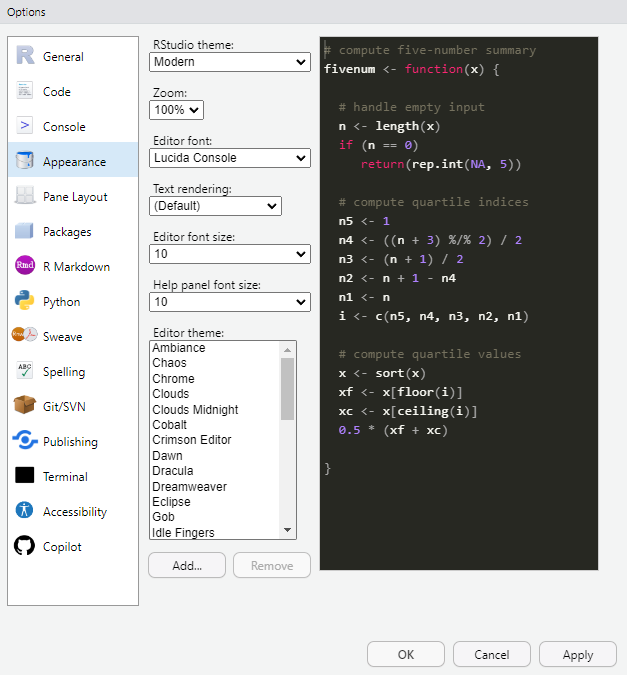Open the Text rendering dropdown
Screen dimensions: 627x675
(x=215, y=206)
